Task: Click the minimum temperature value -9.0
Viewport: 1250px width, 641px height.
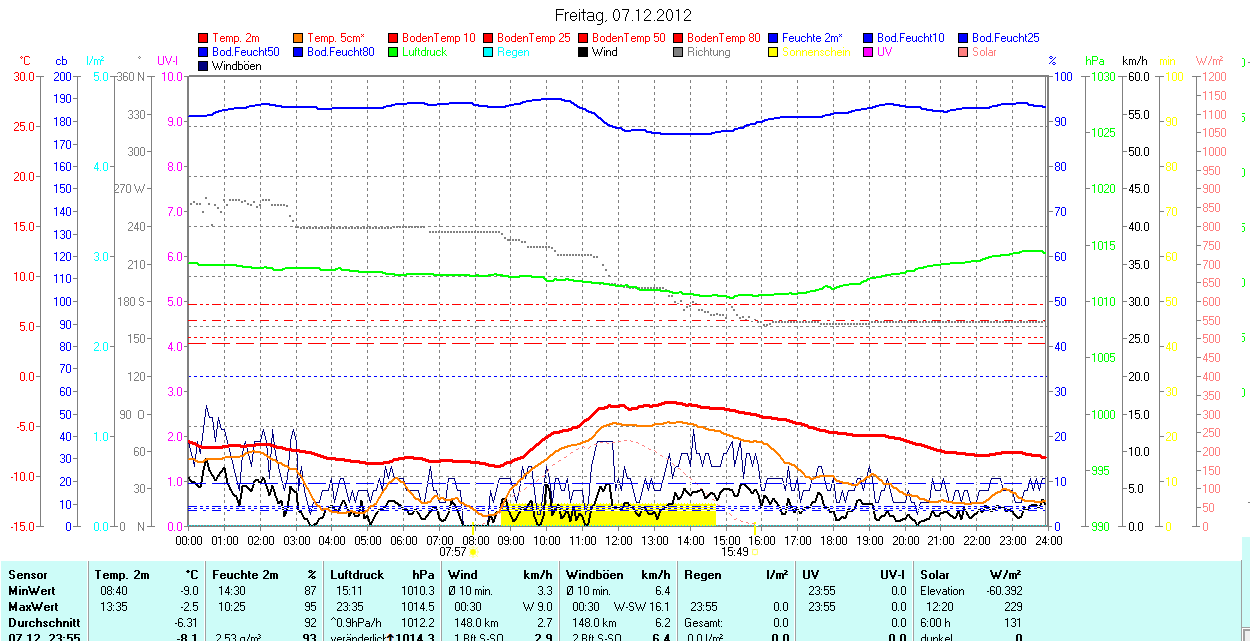Action: coord(190,591)
